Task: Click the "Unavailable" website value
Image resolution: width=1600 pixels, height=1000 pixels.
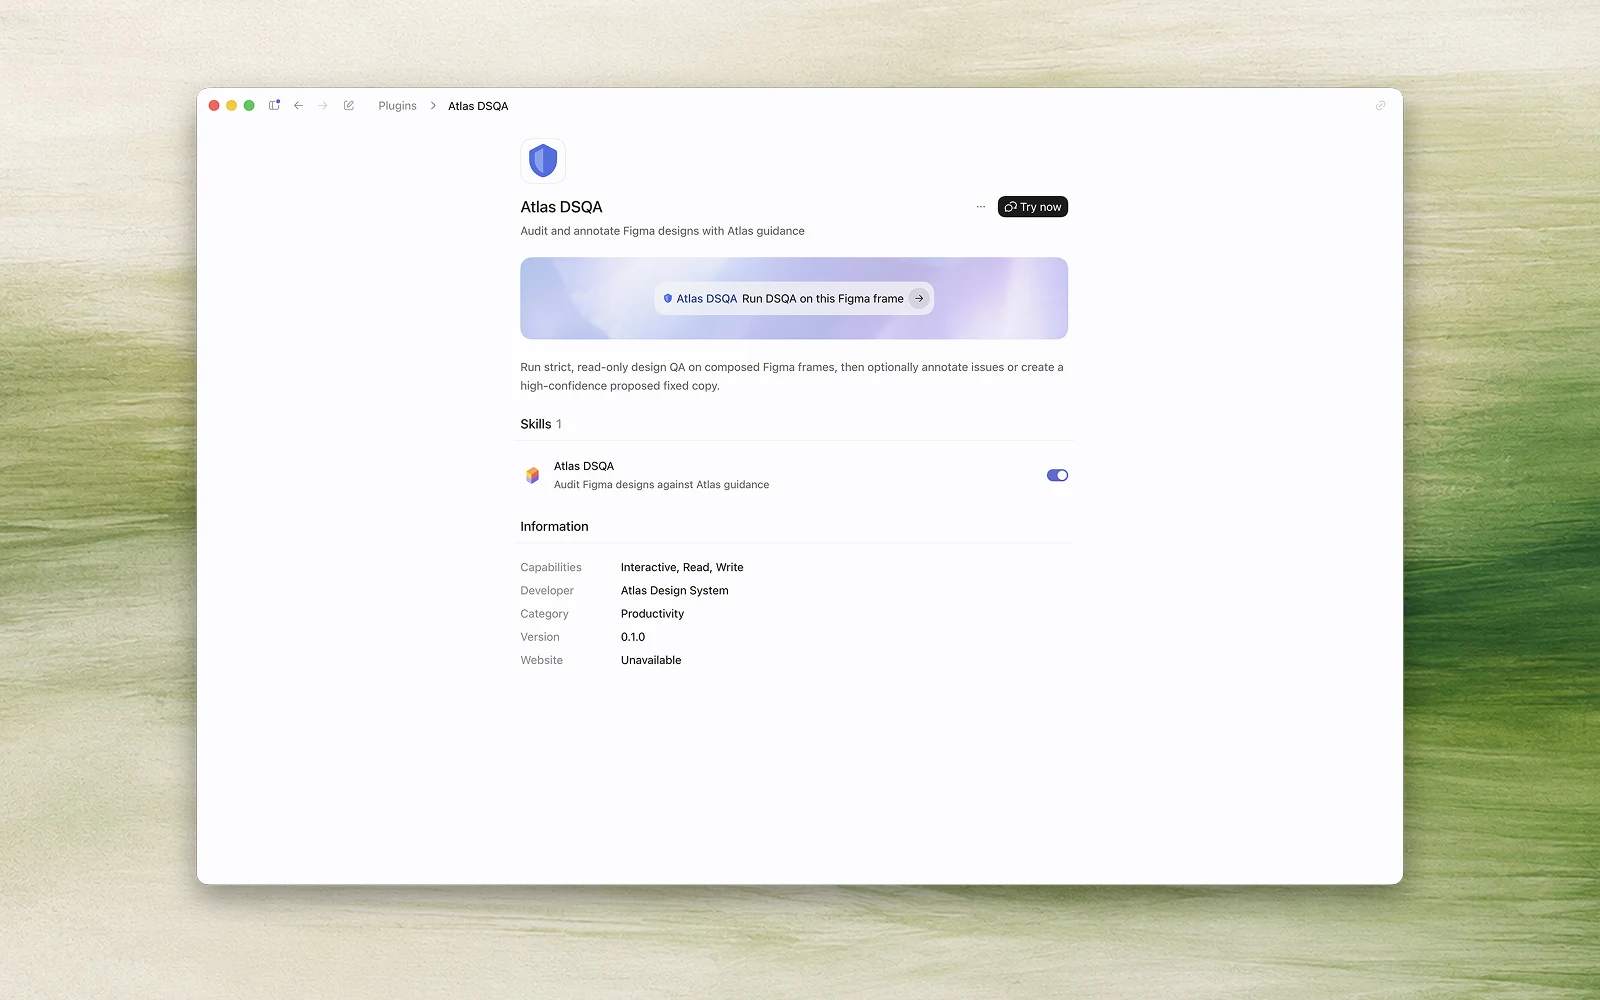Action: tap(651, 660)
